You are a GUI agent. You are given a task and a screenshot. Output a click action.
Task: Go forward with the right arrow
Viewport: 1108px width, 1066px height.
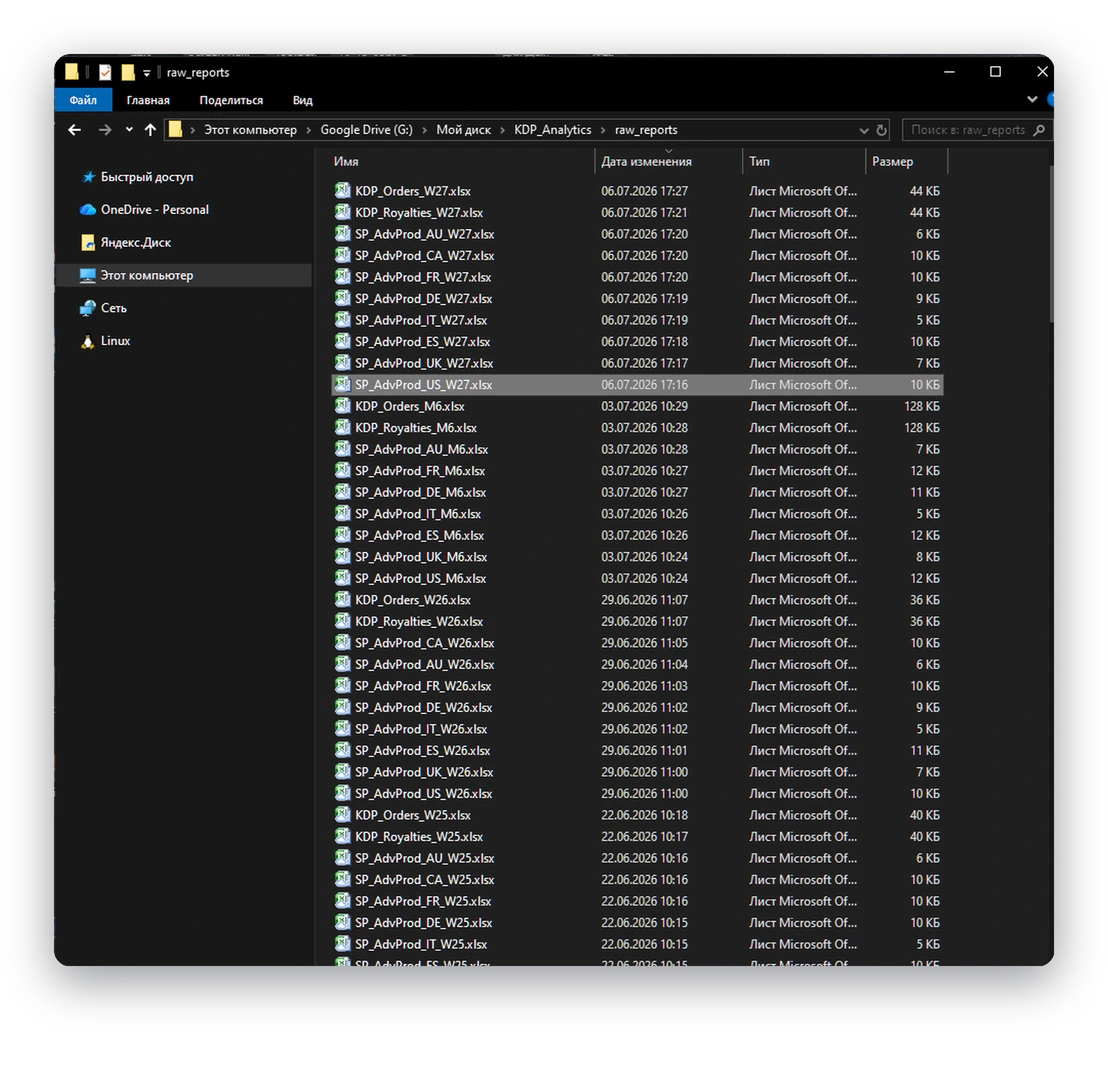105,130
